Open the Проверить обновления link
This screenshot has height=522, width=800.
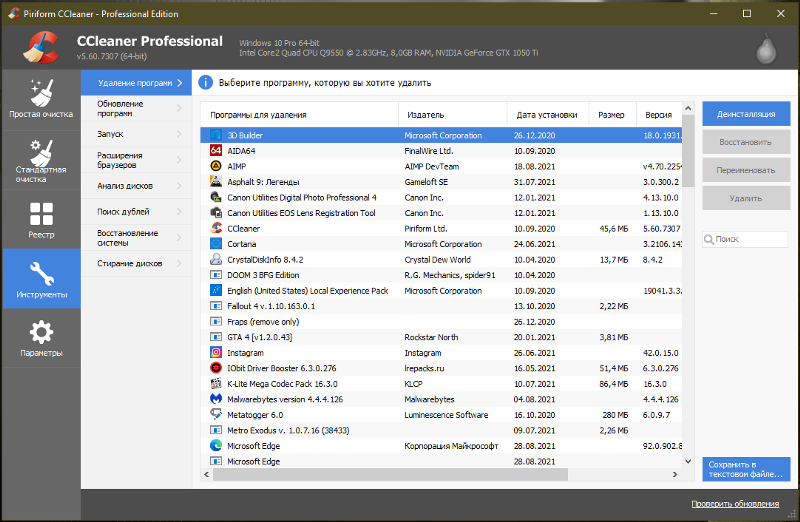(735, 504)
